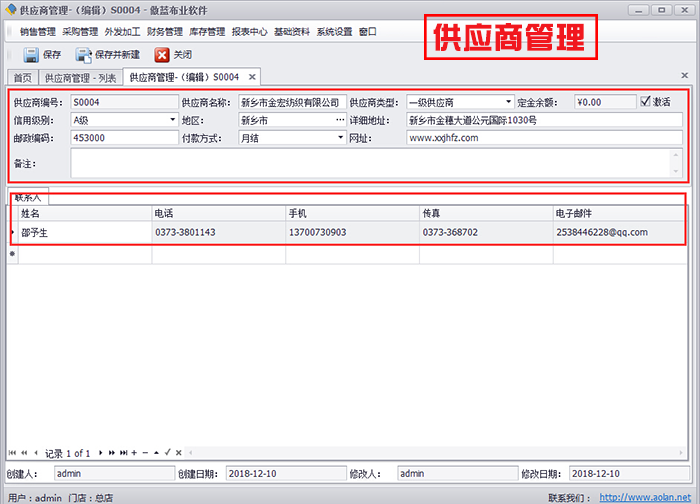Switch to the 供应商管理 - 列表 tab

click(80, 77)
